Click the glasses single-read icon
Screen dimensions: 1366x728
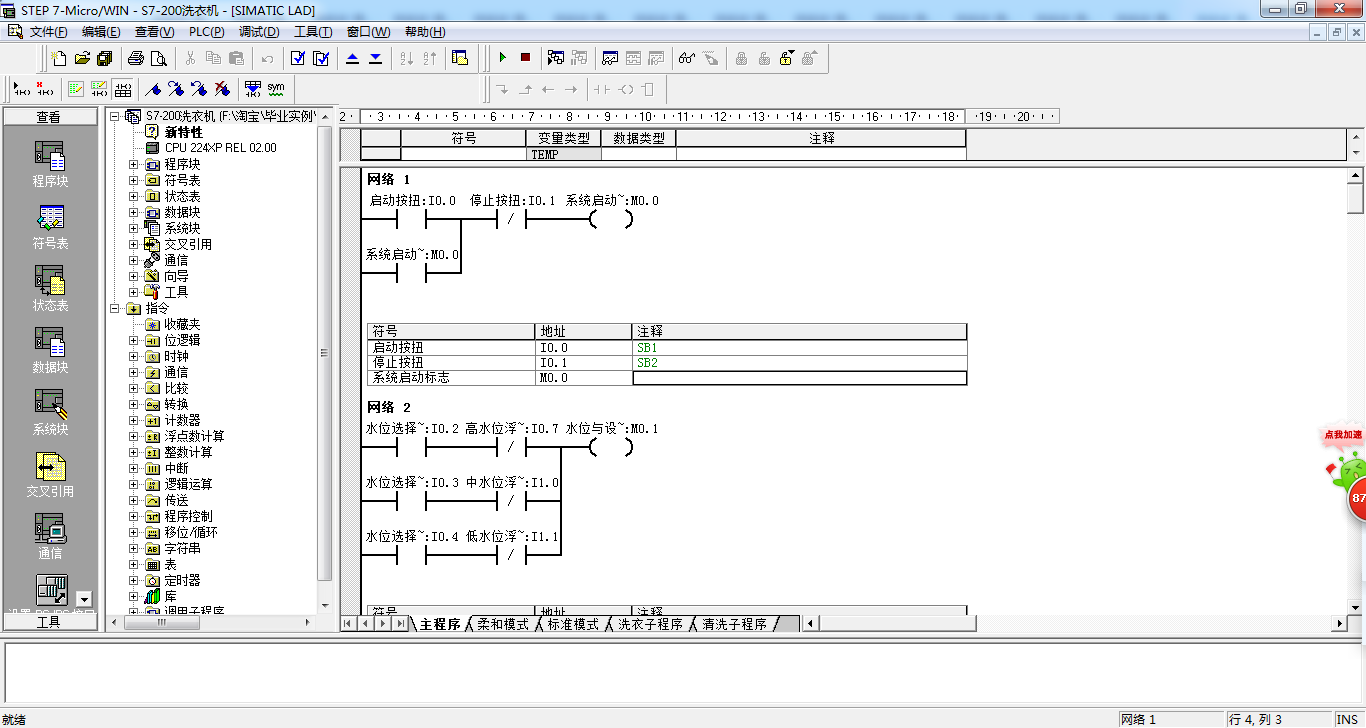[x=687, y=58]
